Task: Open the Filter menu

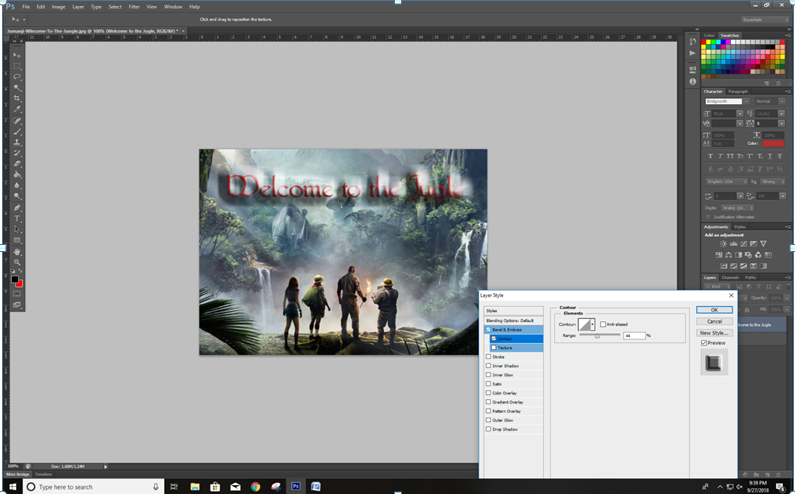Action: pos(134,7)
